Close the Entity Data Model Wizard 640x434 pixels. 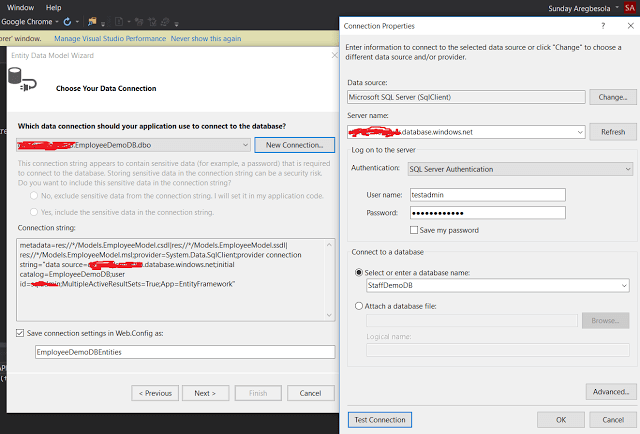pyautogui.click(x=334, y=55)
